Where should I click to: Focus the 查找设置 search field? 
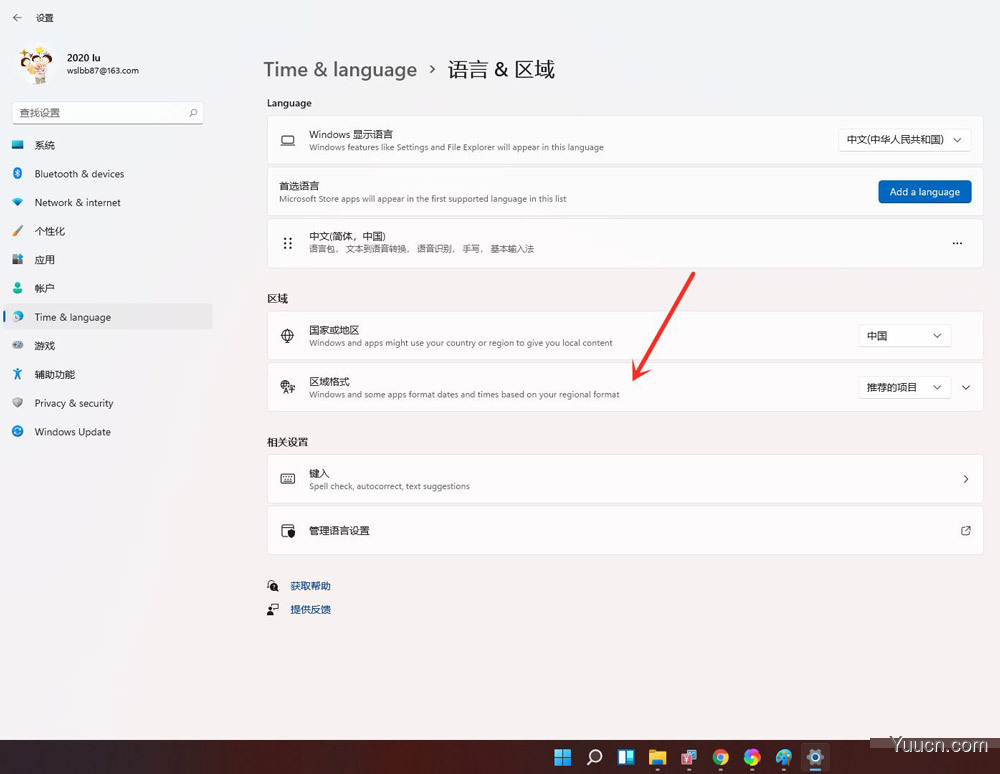(x=107, y=113)
